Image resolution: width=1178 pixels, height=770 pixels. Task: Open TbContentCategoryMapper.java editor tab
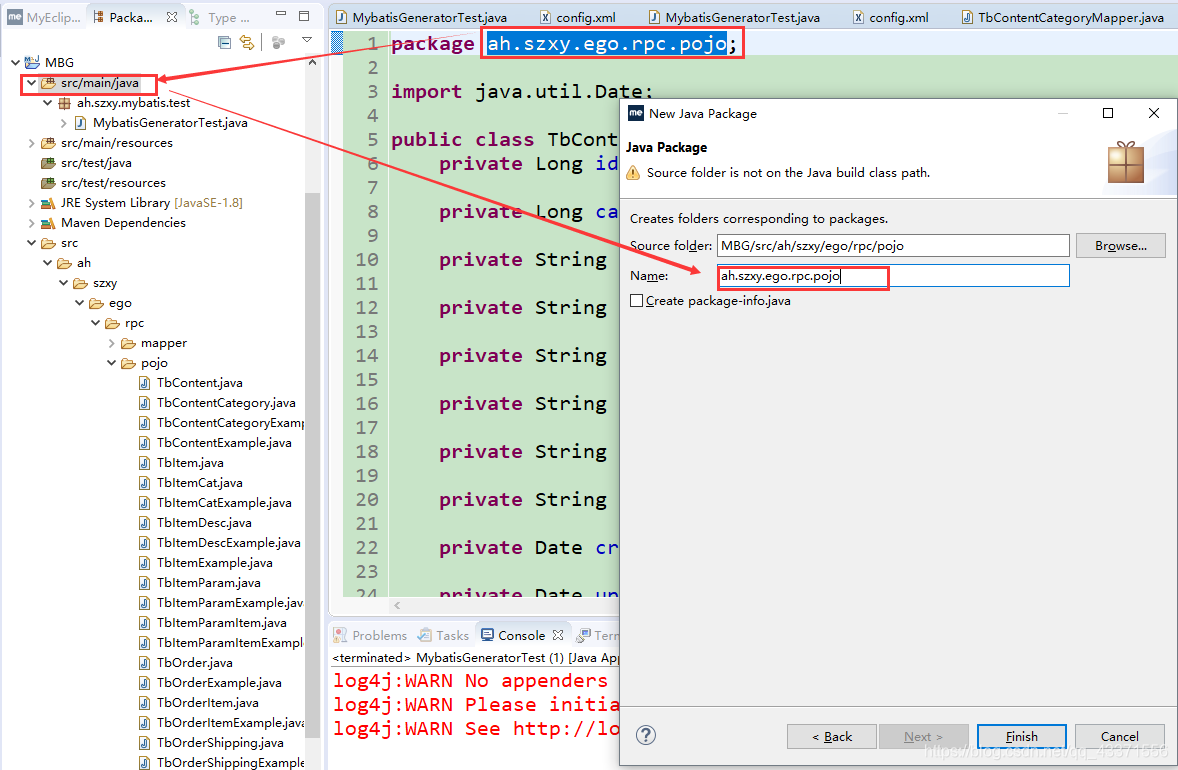point(1062,17)
